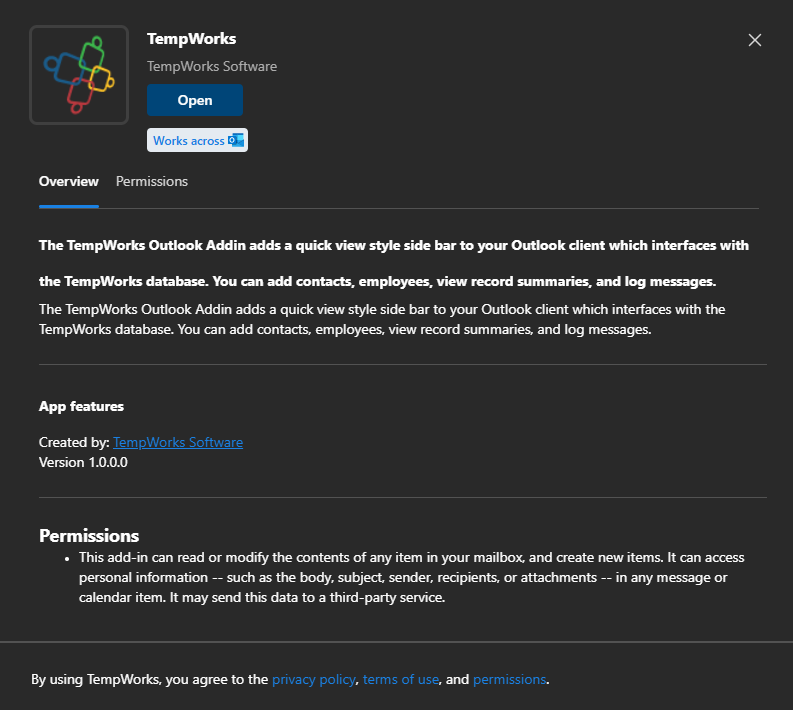Follow the terms of use link
This screenshot has height=710, width=793.
[x=400, y=679]
